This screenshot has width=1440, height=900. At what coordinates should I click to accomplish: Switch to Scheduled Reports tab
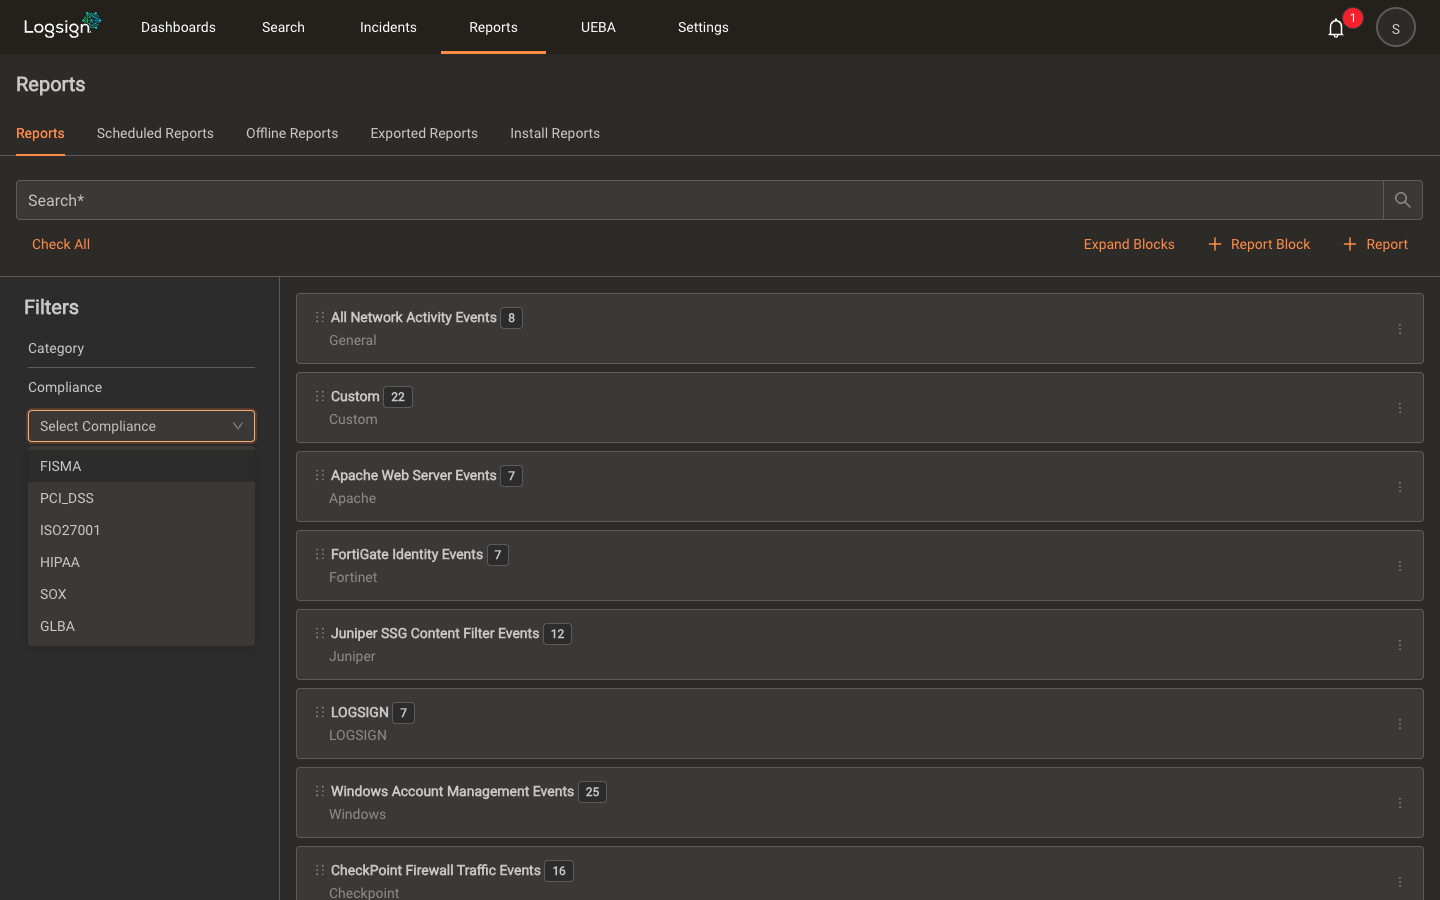click(155, 133)
